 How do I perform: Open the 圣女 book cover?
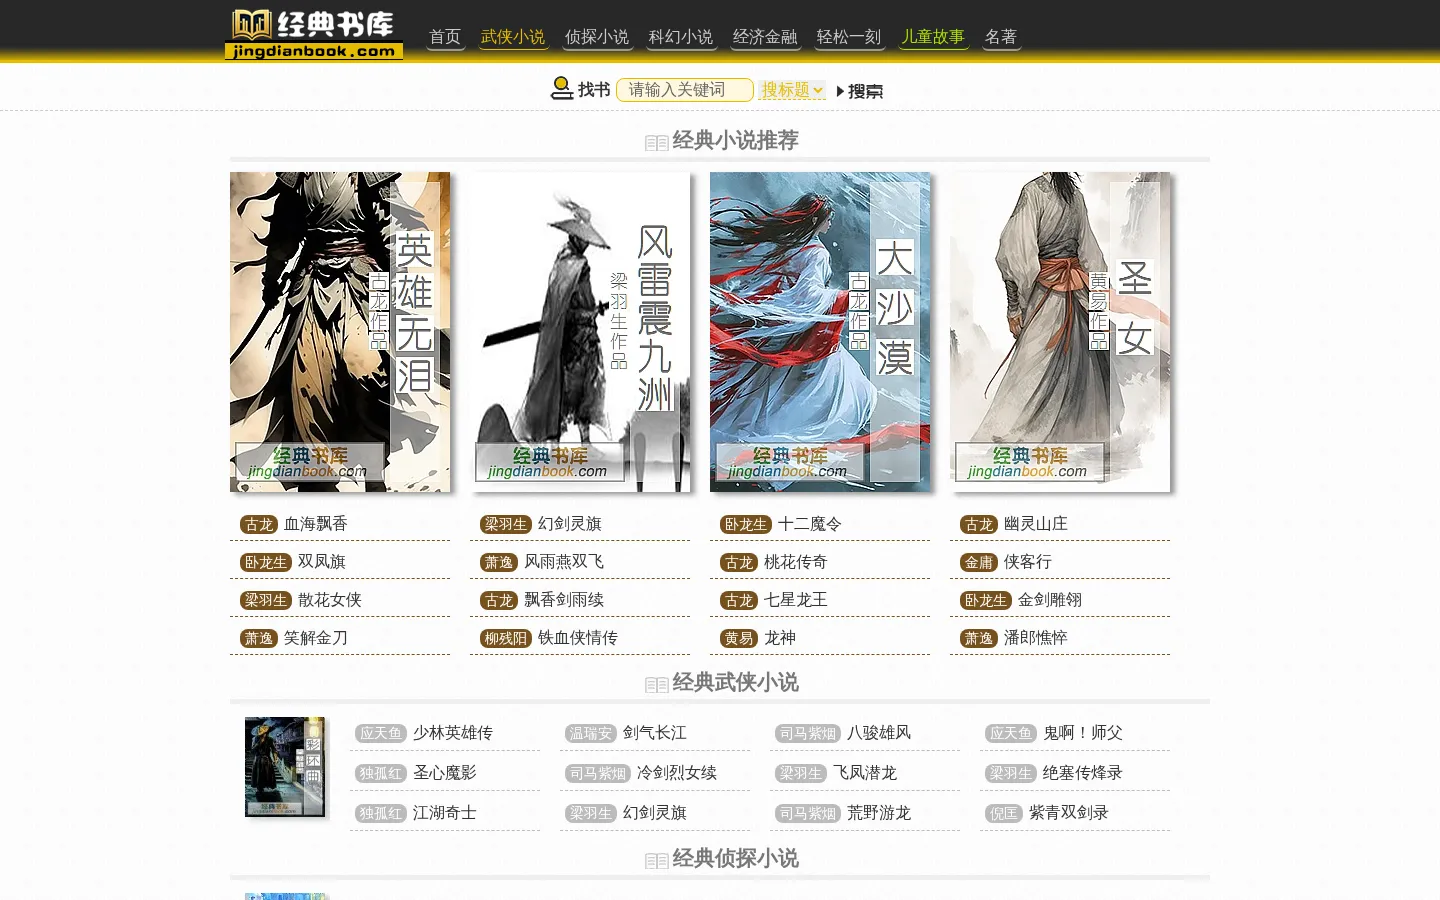1060,332
